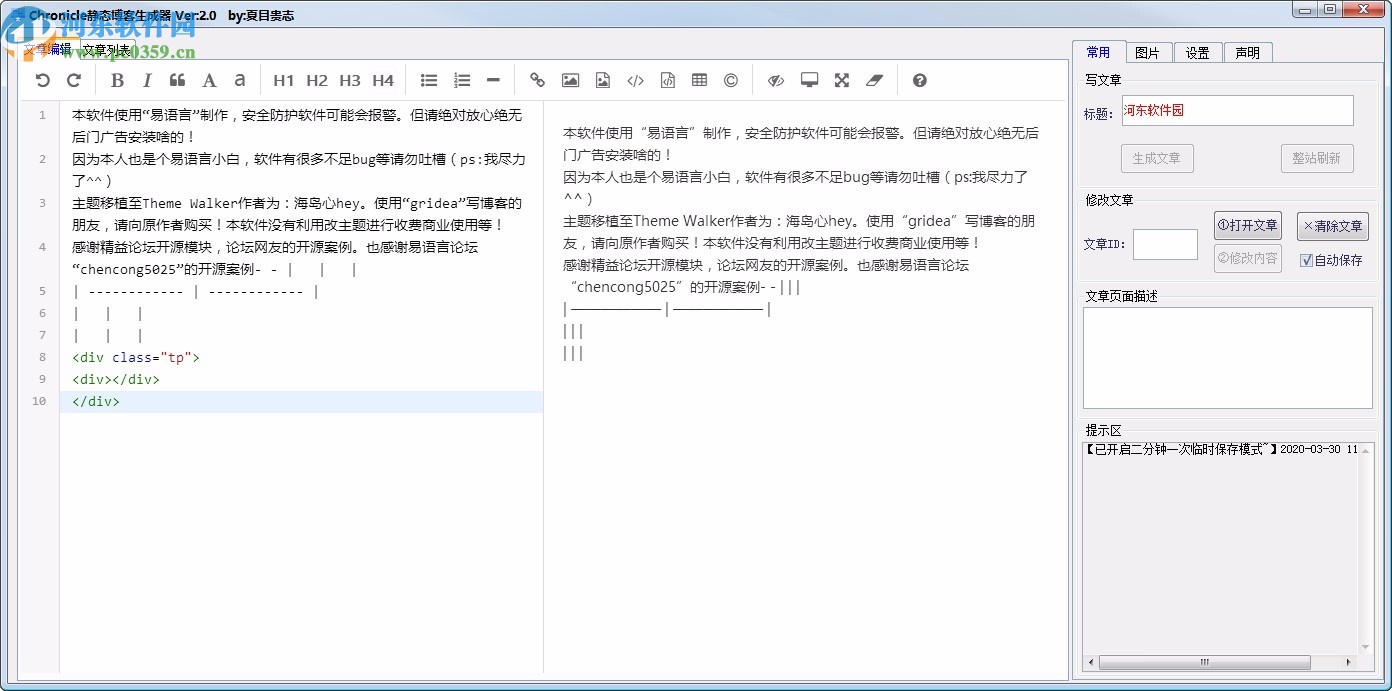Screen dimensions: 1392x691
Task: Switch to the 文章列表 tab
Action: click(107, 49)
